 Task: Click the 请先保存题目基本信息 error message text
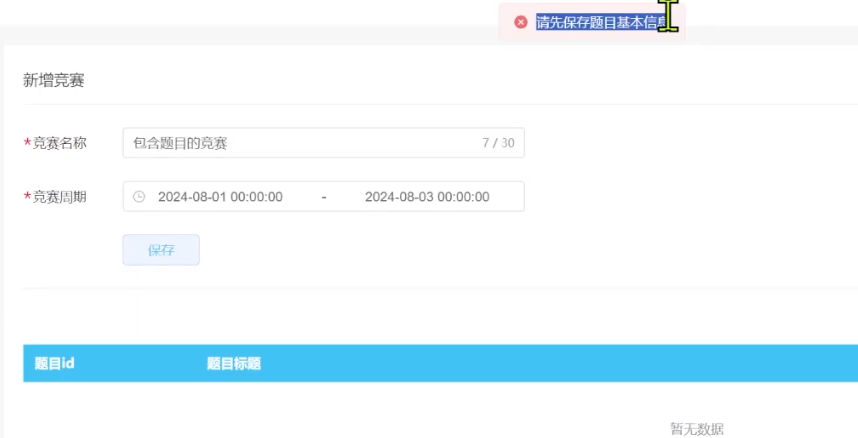click(x=603, y=22)
